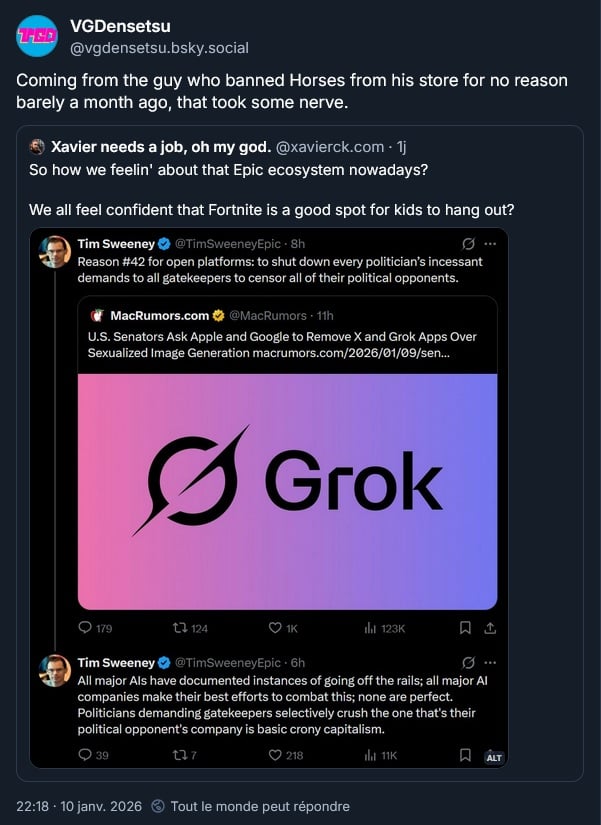Click the reply icon showing 179

tap(85, 628)
